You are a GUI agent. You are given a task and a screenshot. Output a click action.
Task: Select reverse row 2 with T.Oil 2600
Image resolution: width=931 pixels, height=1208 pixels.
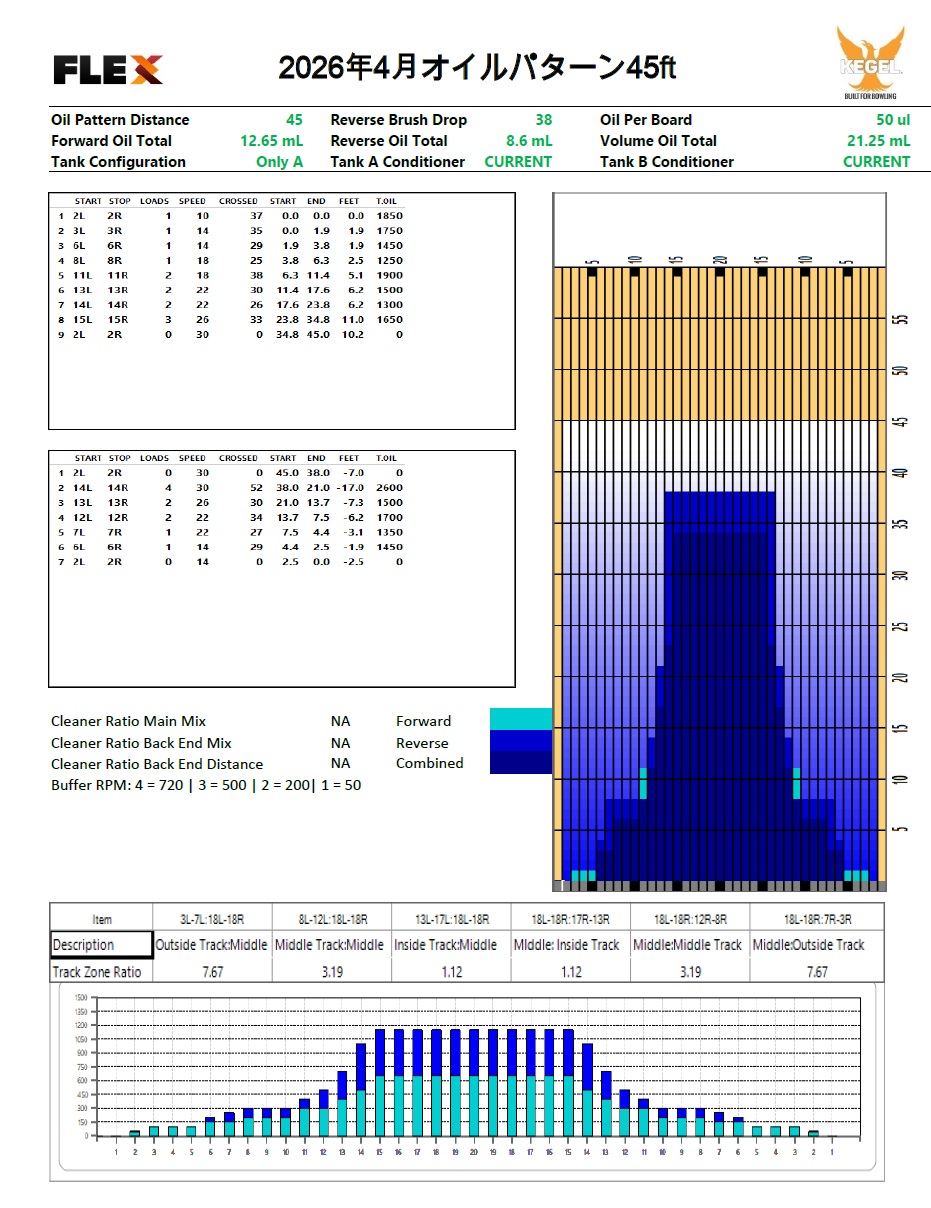pyautogui.click(x=230, y=487)
